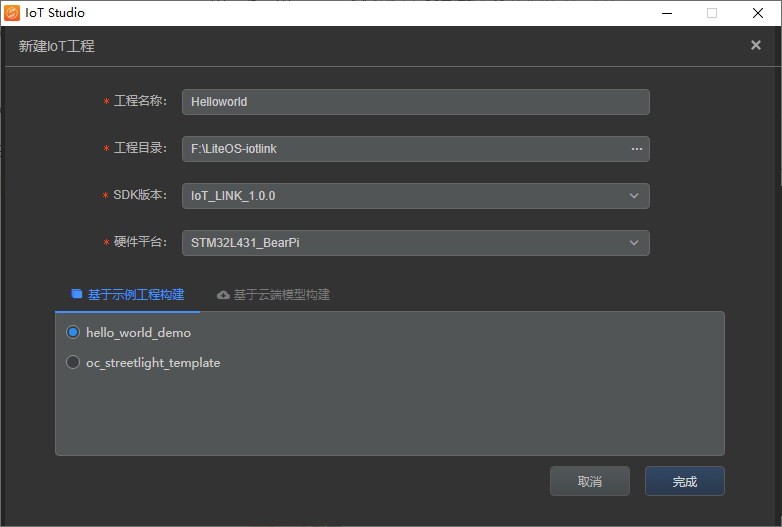Open the directory browse ellipsis button
The width and height of the screenshot is (782, 527).
[x=636, y=149]
